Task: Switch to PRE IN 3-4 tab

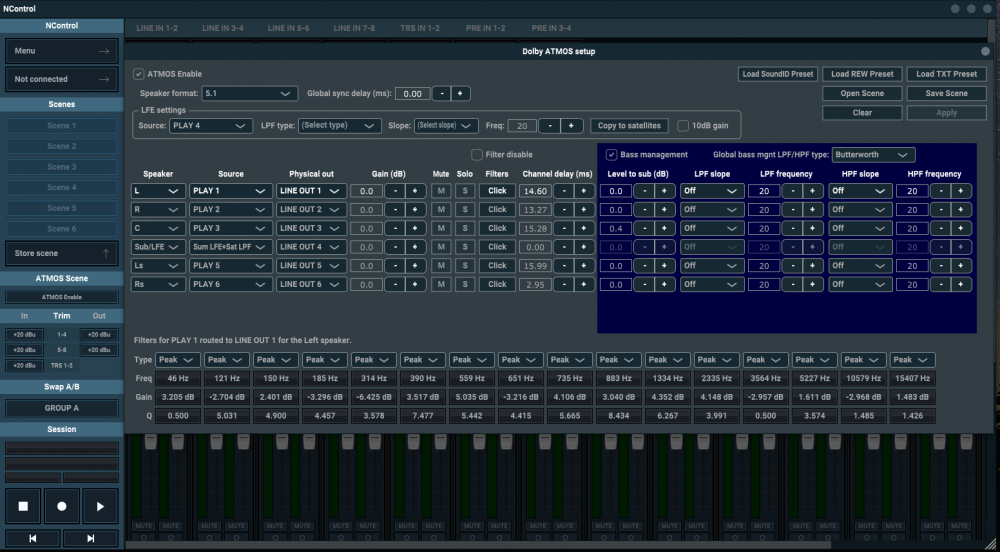Action: click(551, 28)
